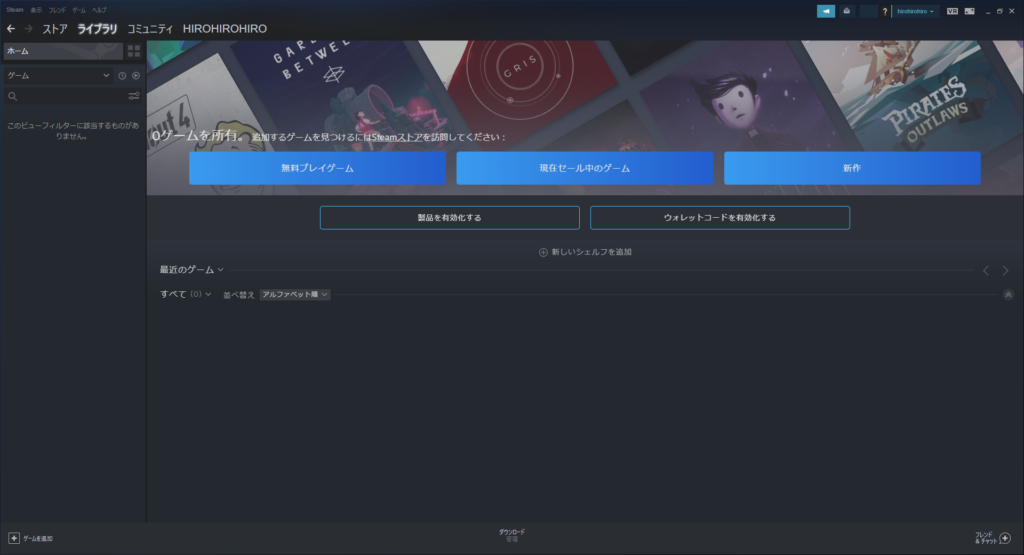Image resolution: width=1024 pixels, height=555 pixels.
Task: Open コミュニティ tab
Action: click(x=150, y=29)
